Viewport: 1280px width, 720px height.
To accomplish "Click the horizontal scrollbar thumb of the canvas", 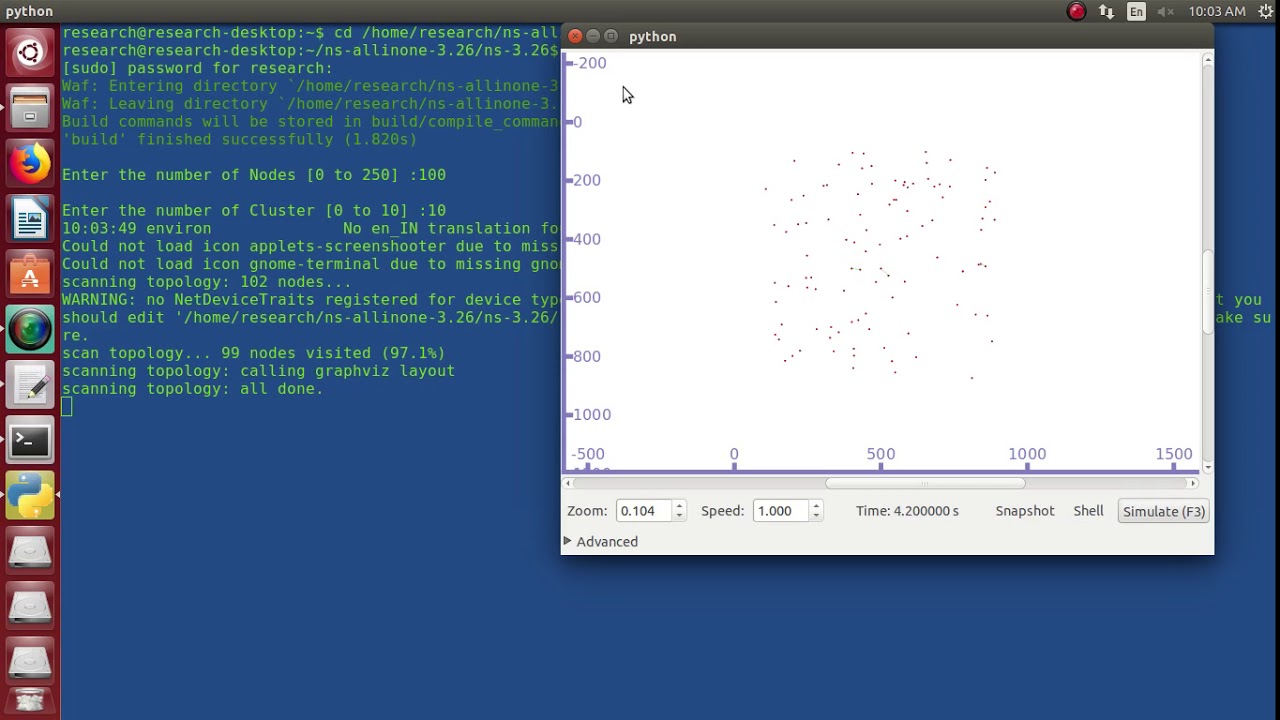I will [x=925, y=483].
